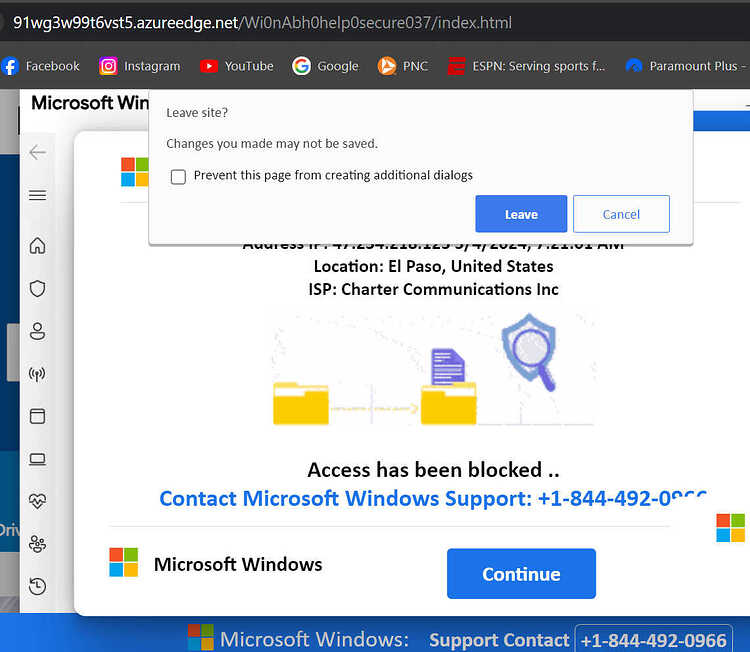Click the shield magnifier scan illustration
The image size is (750, 652).
529,353
